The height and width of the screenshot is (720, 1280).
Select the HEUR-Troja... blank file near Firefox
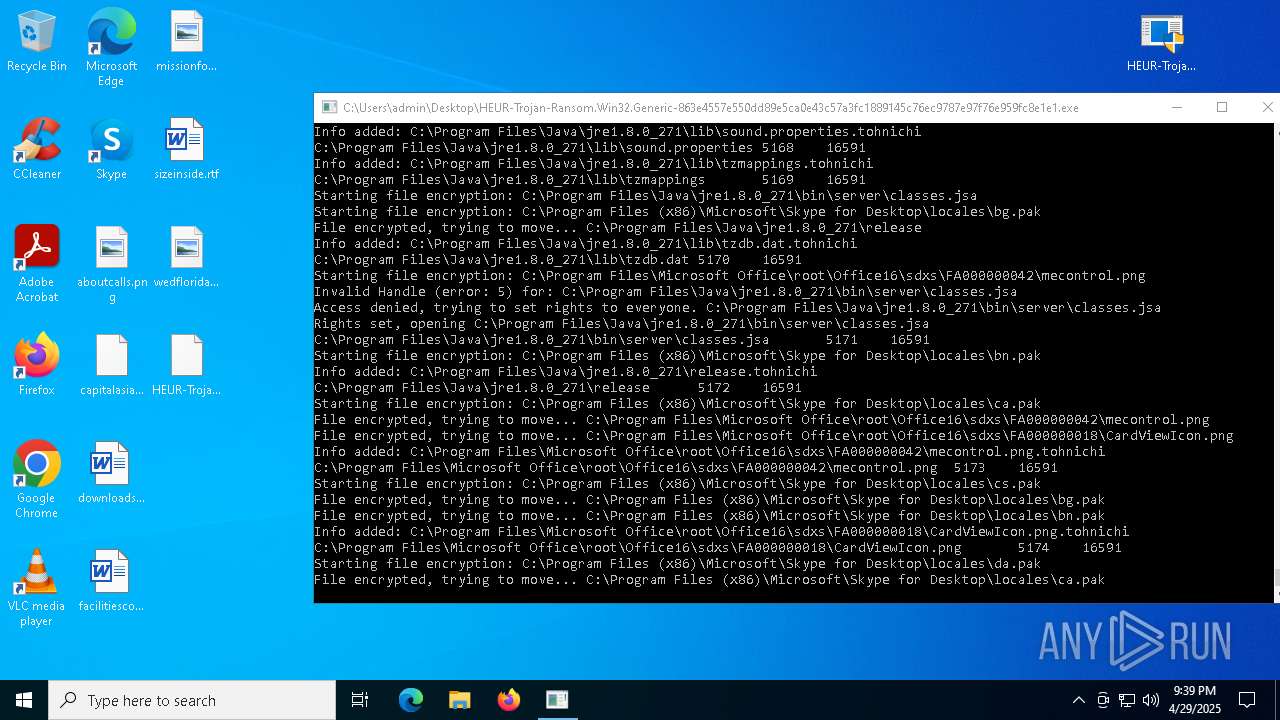186,366
